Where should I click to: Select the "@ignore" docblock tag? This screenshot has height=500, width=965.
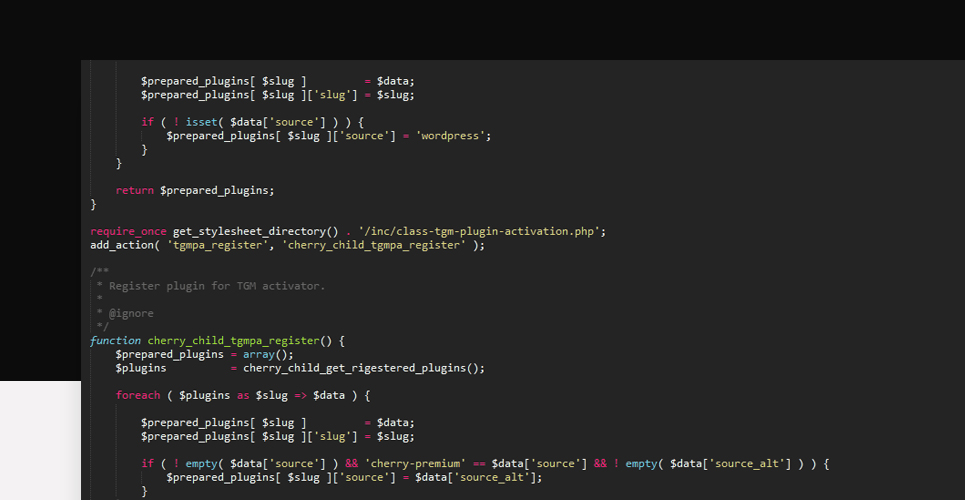(x=131, y=313)
